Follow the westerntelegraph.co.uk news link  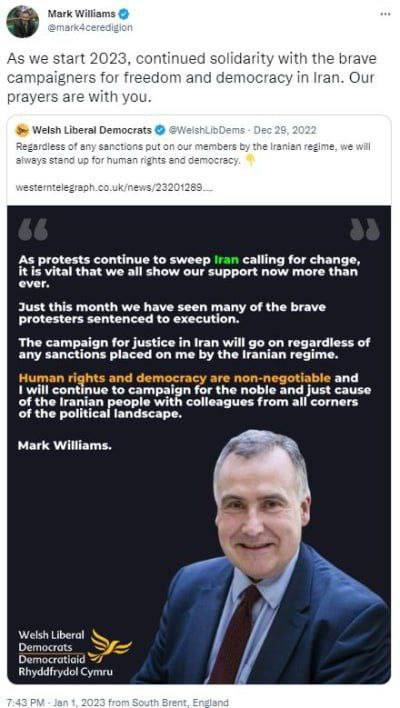pos(115,187)
